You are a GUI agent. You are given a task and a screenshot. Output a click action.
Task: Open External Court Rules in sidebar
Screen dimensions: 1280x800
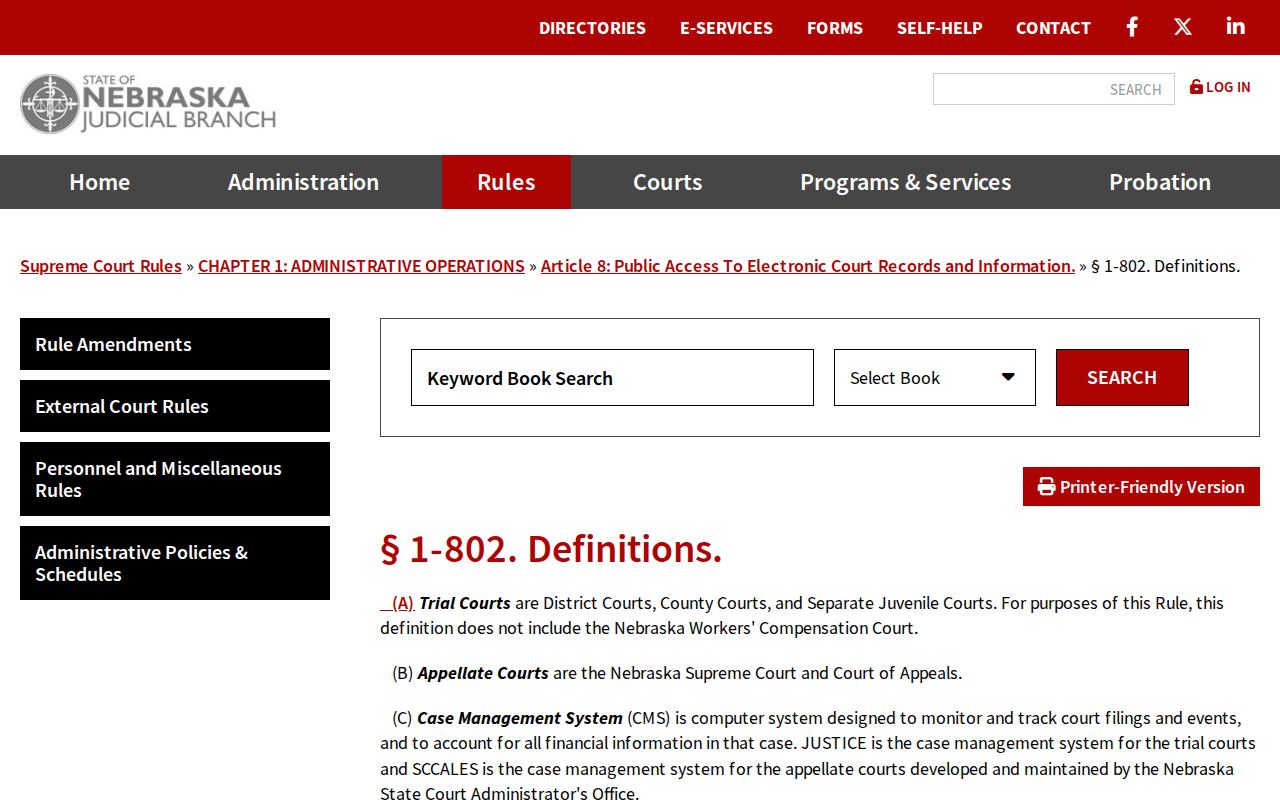[175, 406]
